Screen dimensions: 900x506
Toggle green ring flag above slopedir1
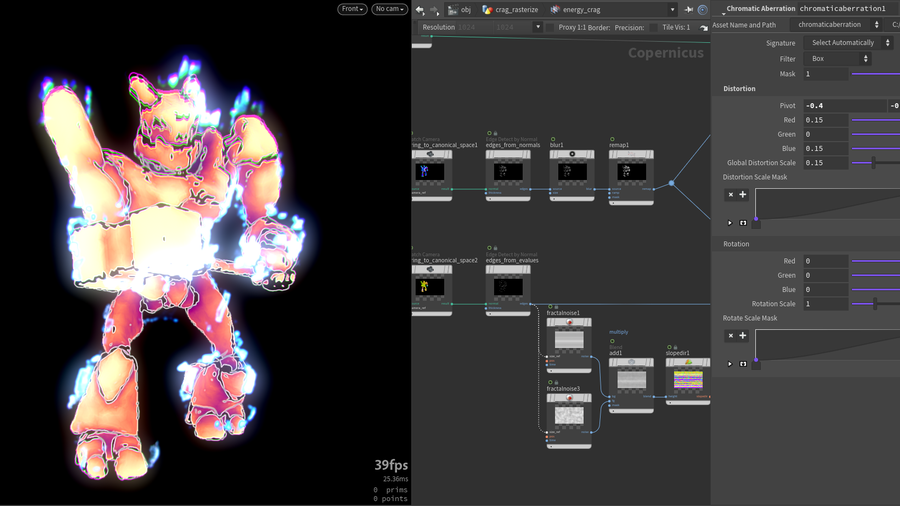tap(669, 347)
